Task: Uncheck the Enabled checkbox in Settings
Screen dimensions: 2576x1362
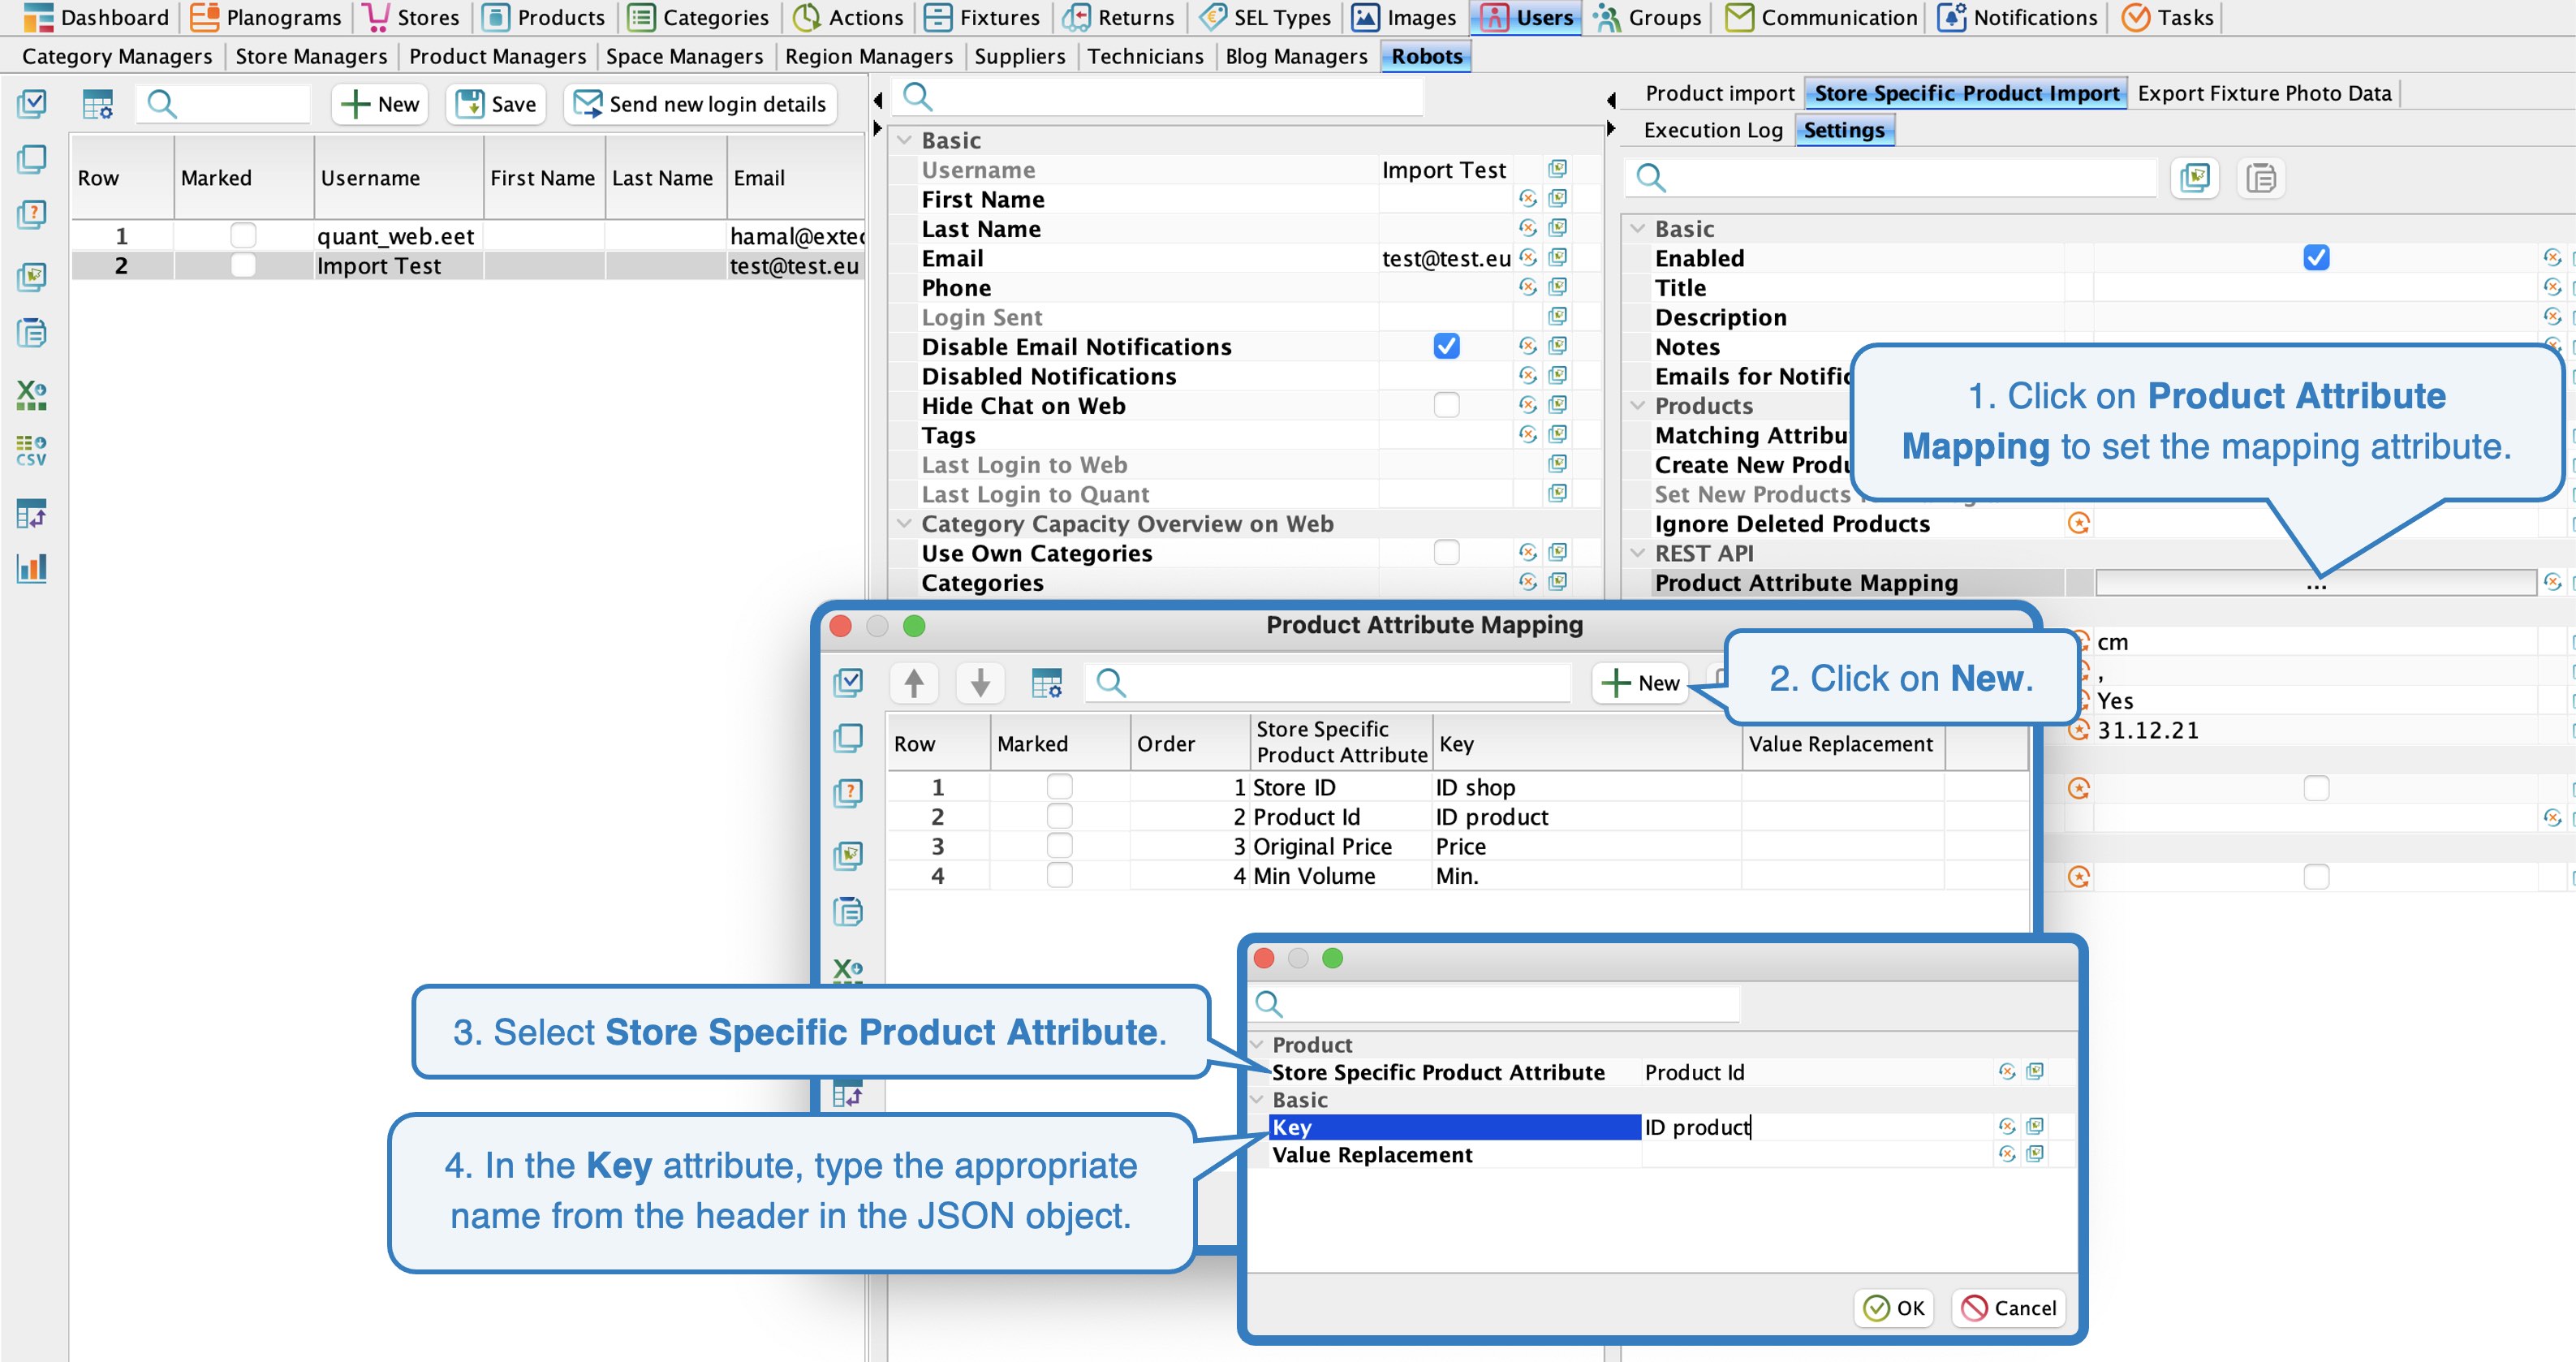Action: tap(2316, 258)
